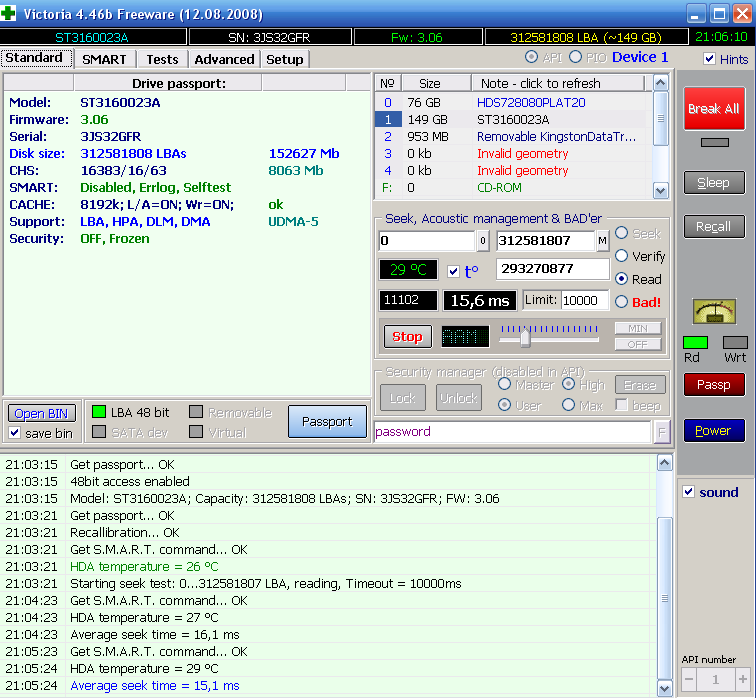The width and height of the screenshot is (756, 698).
Task: Click the start LBA input field
Action: point(427,241)
